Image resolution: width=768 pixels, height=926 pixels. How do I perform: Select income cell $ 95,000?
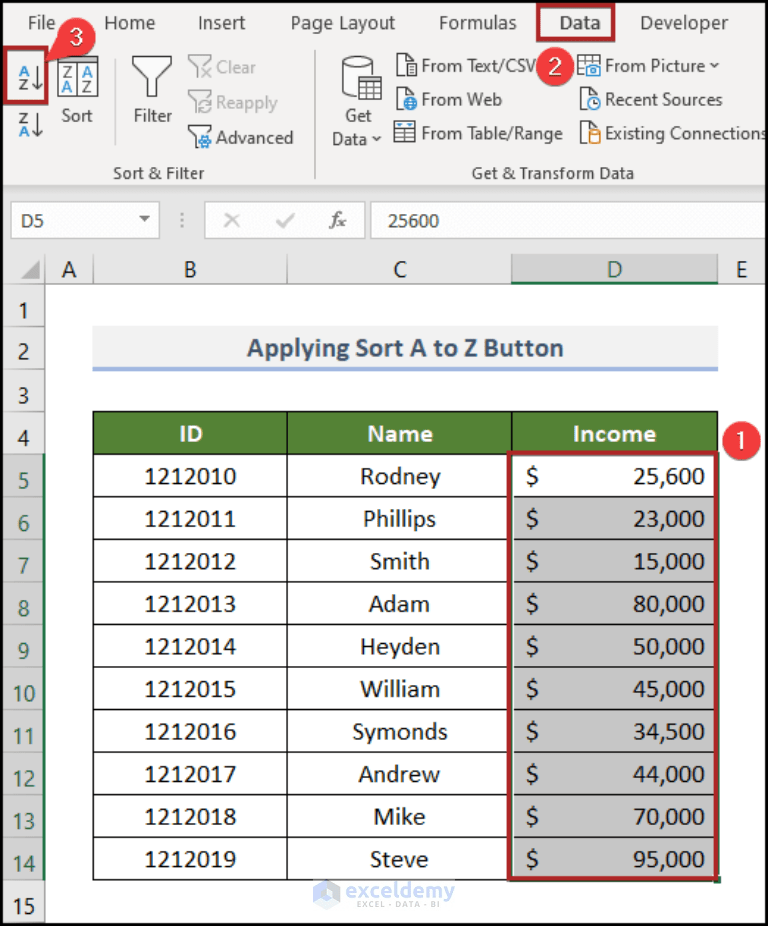tap(614, 859)
